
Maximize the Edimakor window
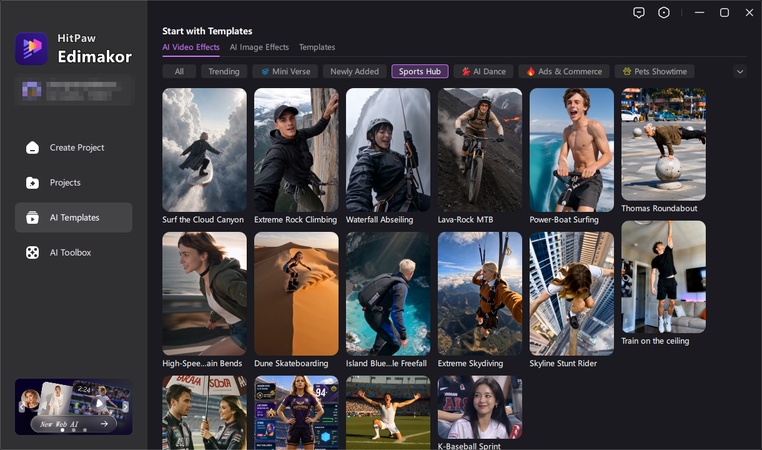tap(725, 13)
